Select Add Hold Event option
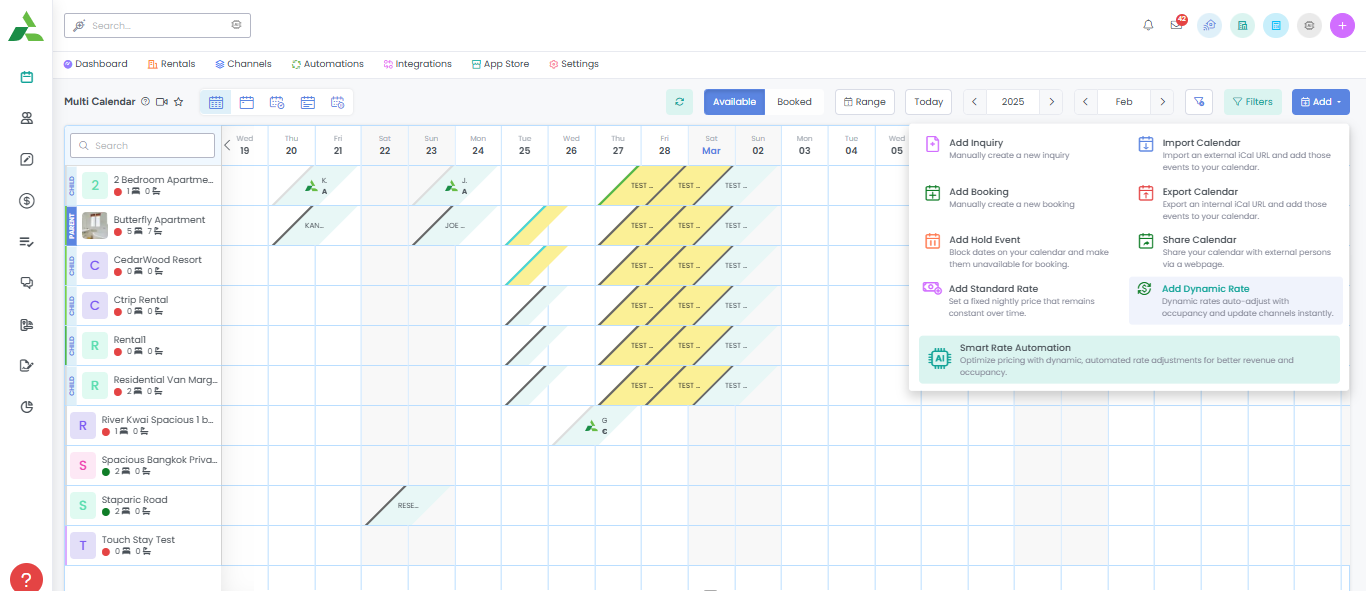Screen dimensions: 1366x591 pyautogui.click(x=1019, y=252)
